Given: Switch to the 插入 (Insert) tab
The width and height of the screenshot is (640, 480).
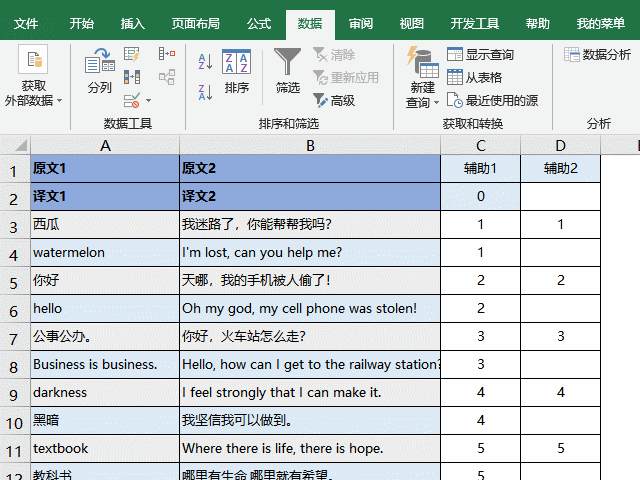Looking at the screenshot, I should [x=133, y=24].
